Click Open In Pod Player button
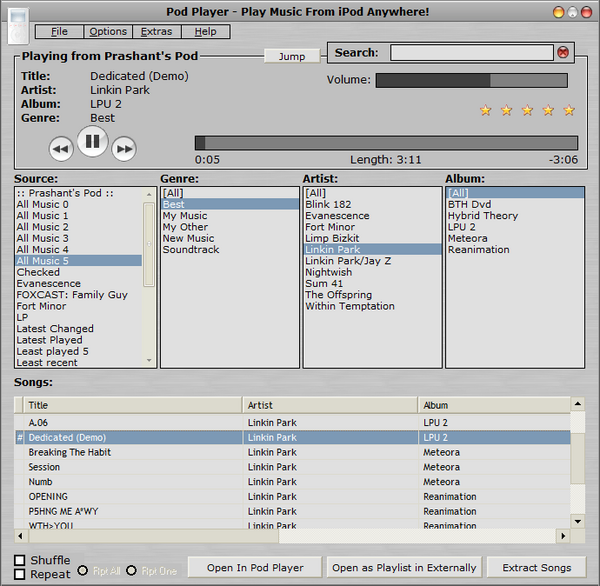 point(255,567)
